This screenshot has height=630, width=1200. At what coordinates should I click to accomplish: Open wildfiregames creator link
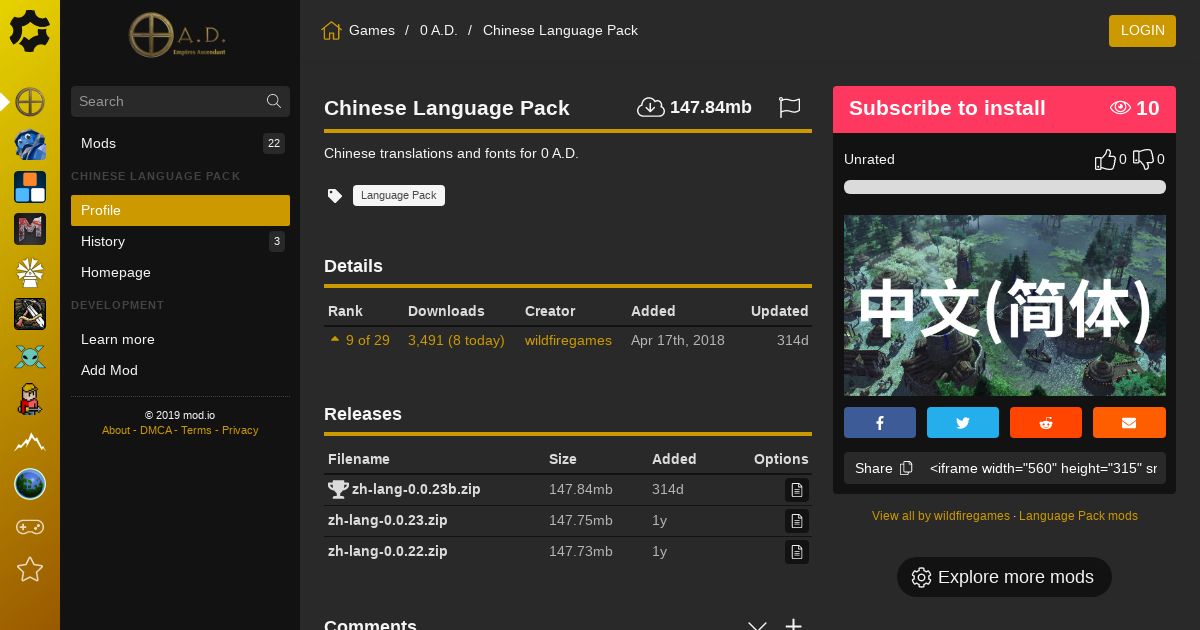[x=568, y=340]
